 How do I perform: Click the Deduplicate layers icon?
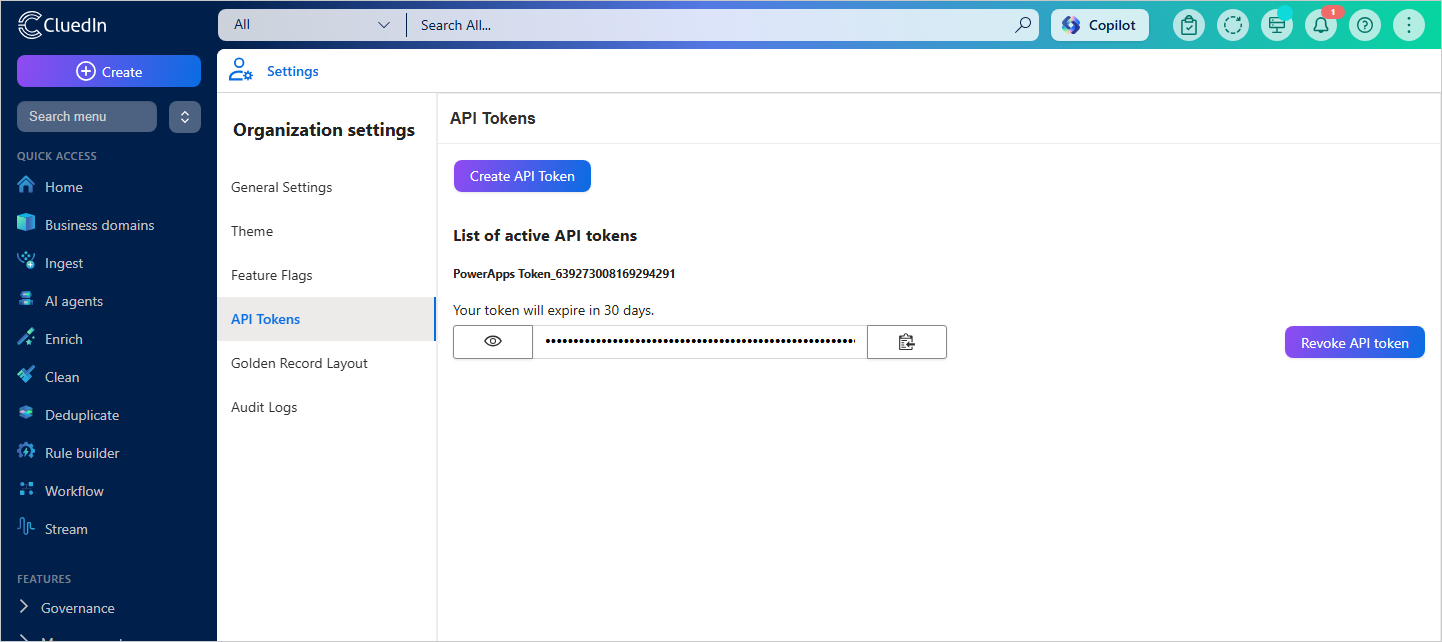pos(27,414)
